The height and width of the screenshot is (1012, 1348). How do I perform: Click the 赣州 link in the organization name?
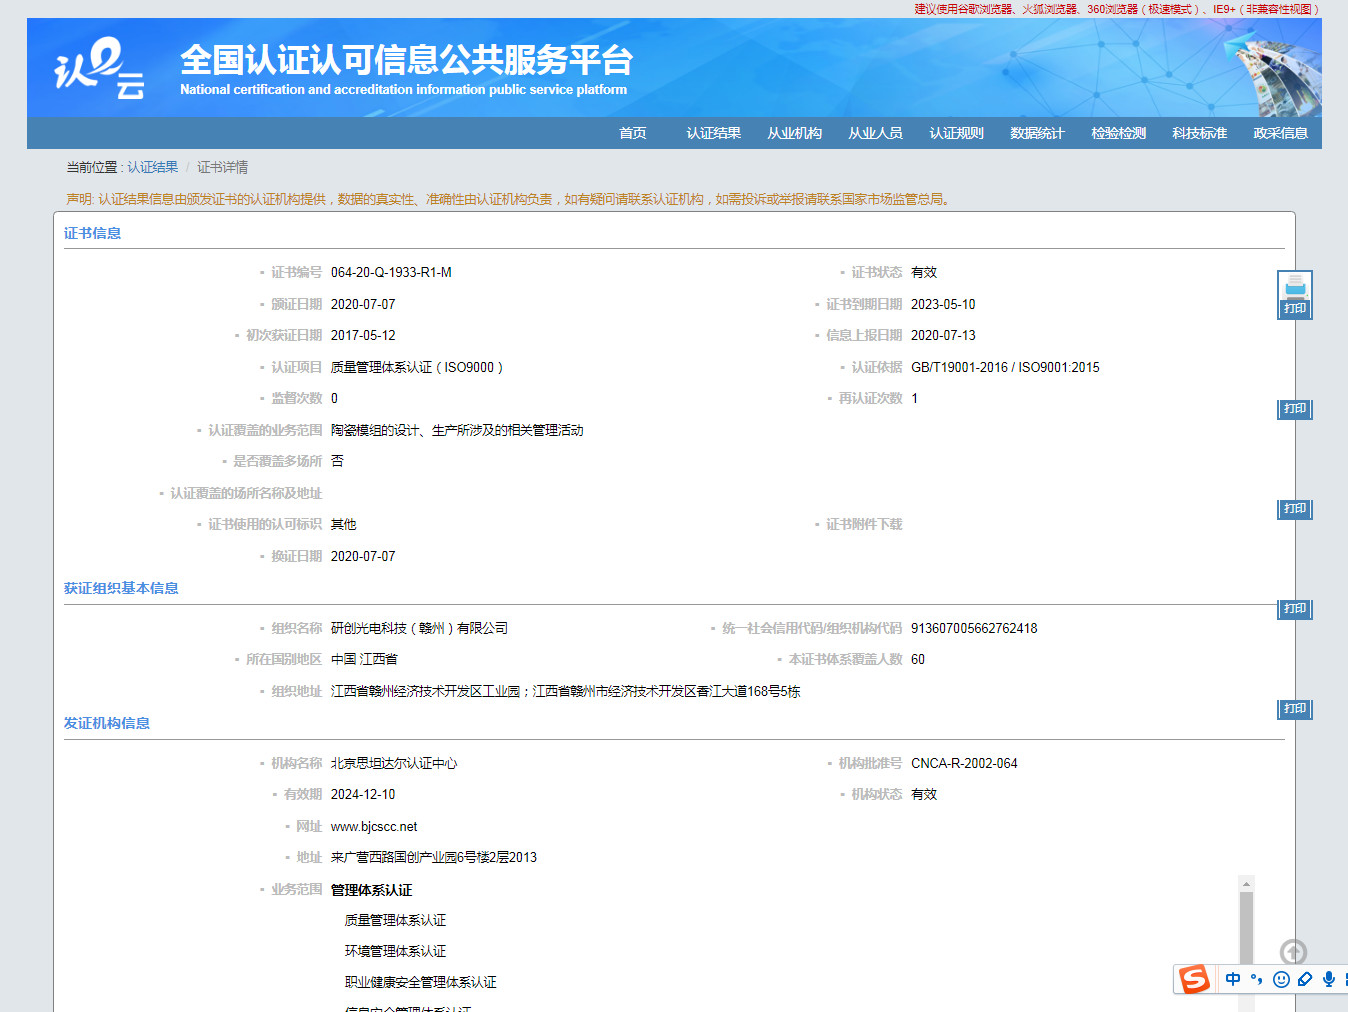coord(432,628)
